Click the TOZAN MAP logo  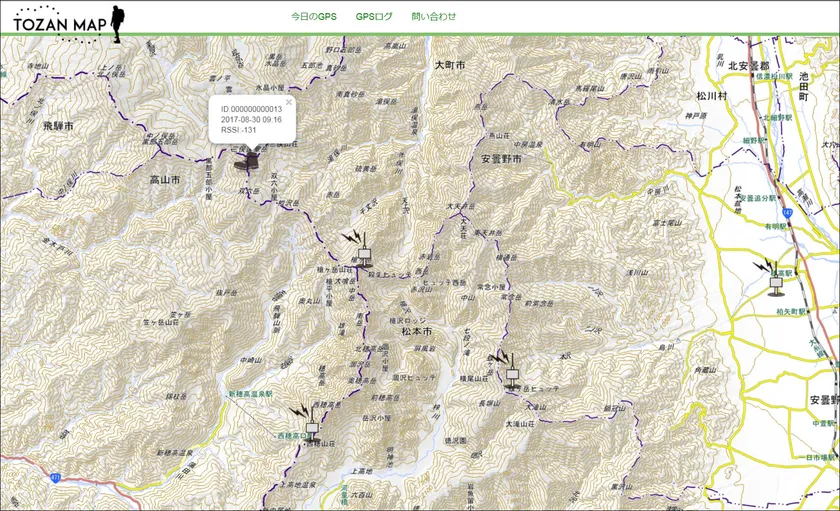coord(66,22)
